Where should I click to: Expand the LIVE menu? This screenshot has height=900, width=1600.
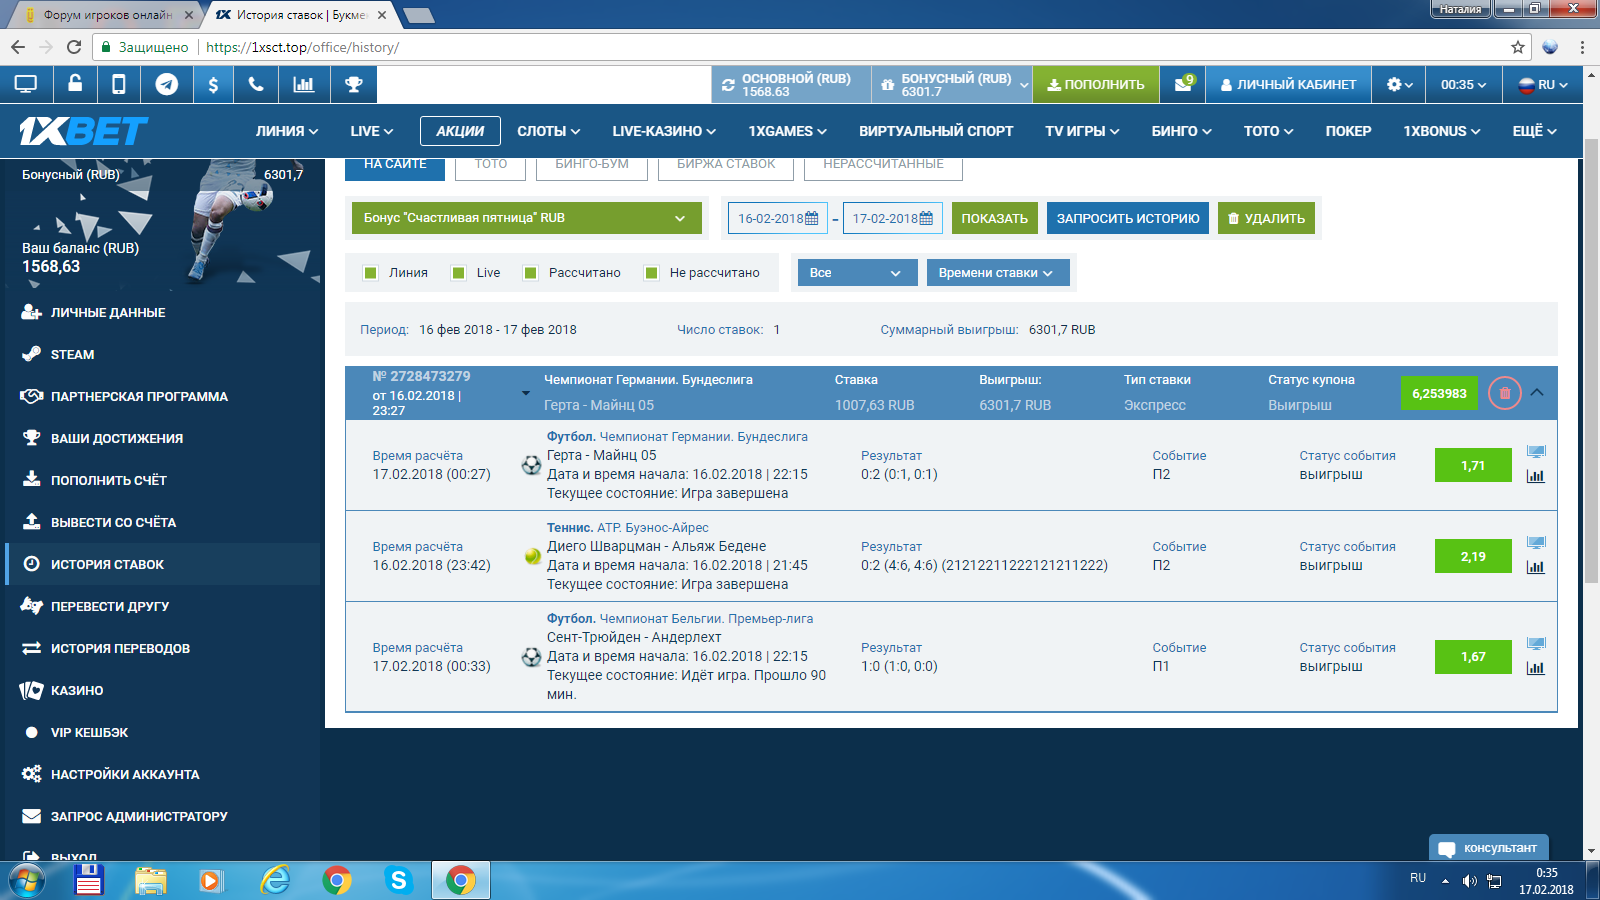(372, 131)
